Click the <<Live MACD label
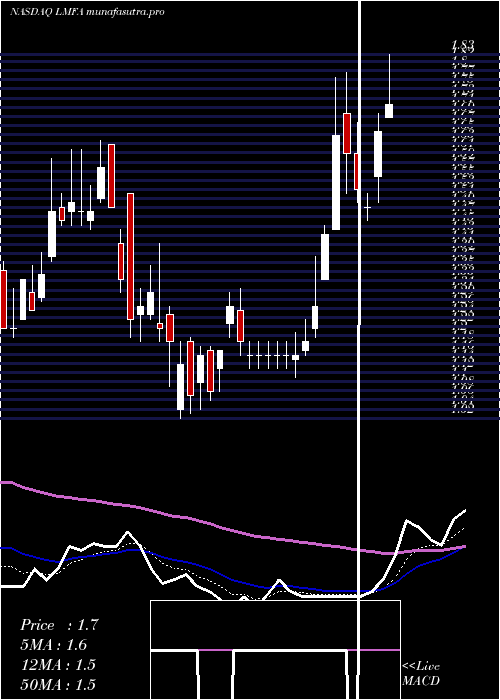 tap(421, 674)
